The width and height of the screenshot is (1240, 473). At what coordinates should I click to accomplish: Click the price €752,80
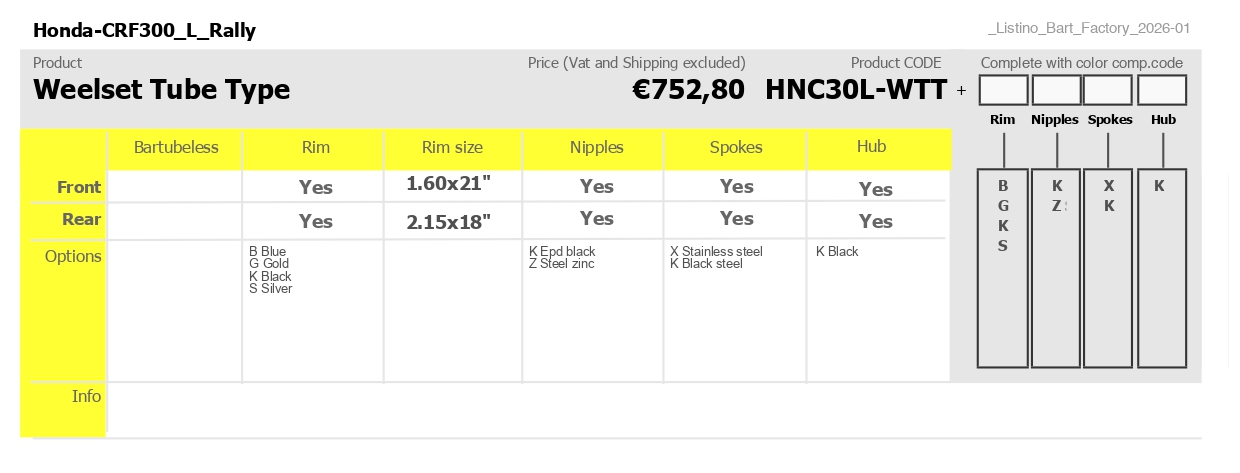(689, 90)
